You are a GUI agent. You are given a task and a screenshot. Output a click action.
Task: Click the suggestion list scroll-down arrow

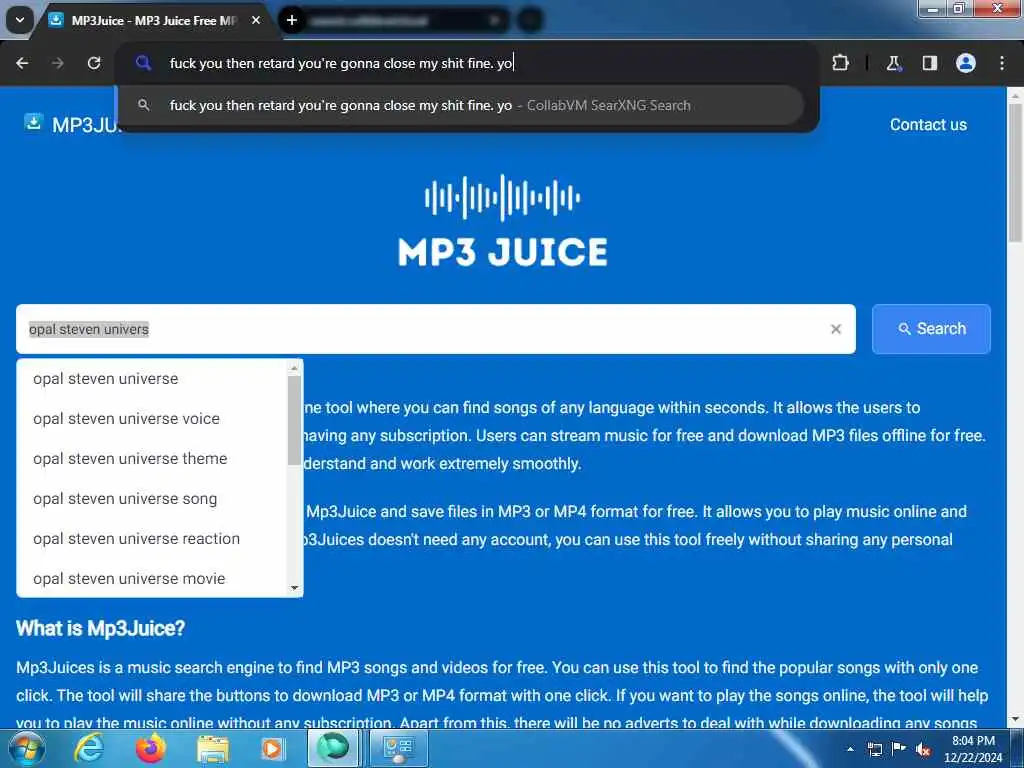(x=295, y=588)
